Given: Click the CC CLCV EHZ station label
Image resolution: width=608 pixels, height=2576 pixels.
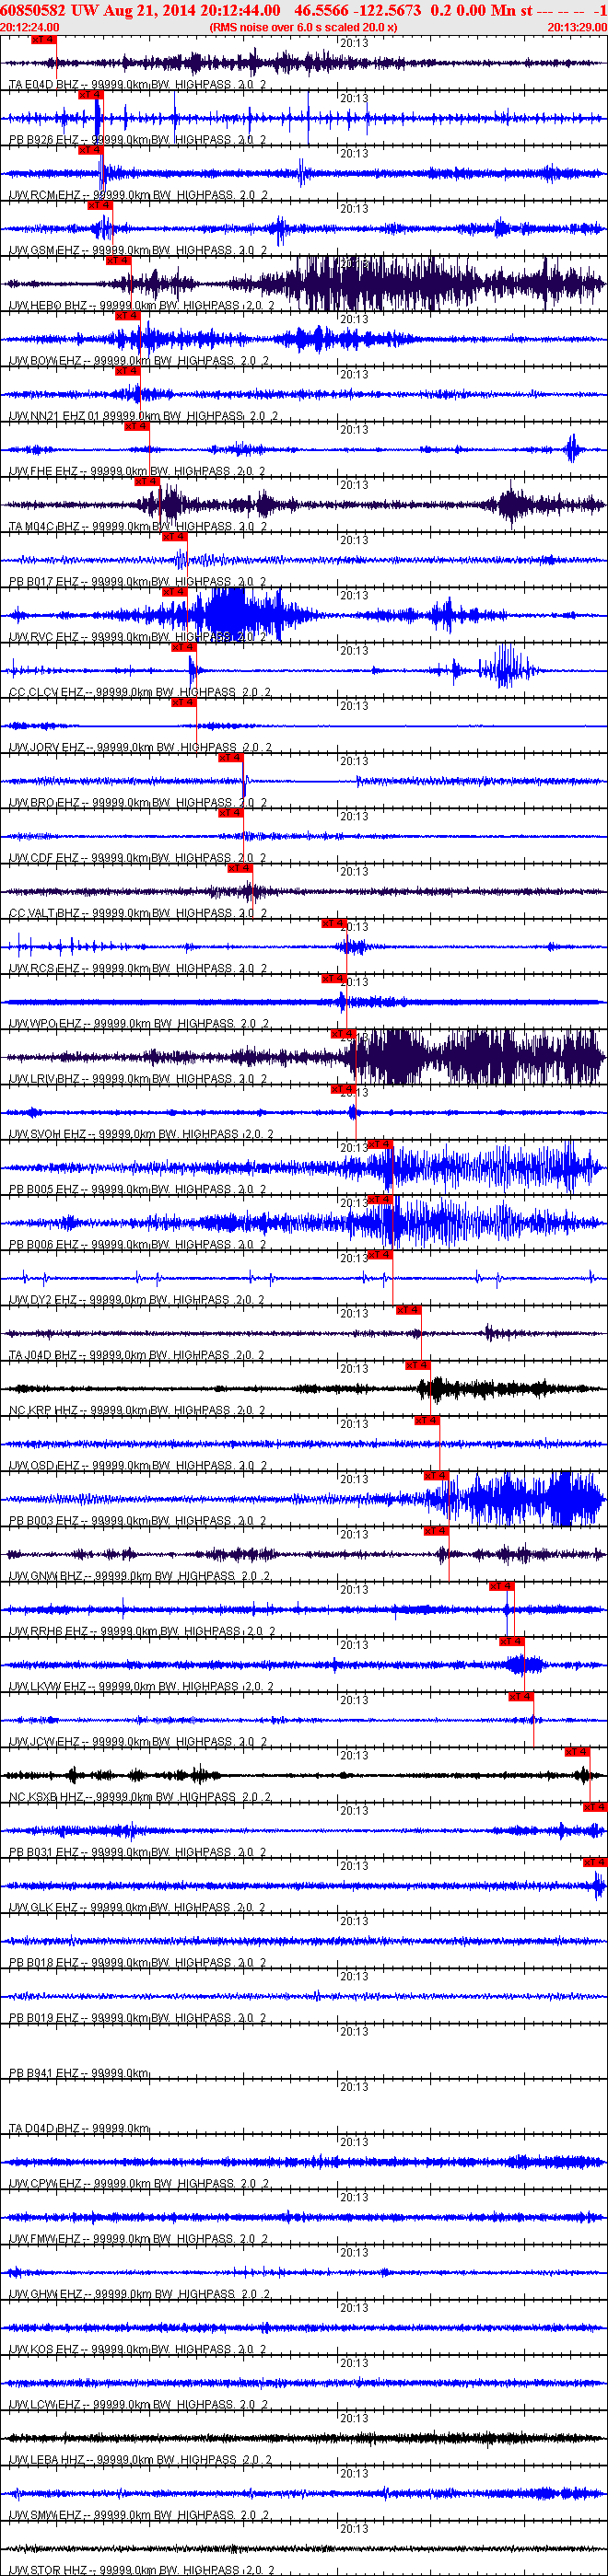Looking at the screenshot, I should pyautogui.click(x=47, y=692).
